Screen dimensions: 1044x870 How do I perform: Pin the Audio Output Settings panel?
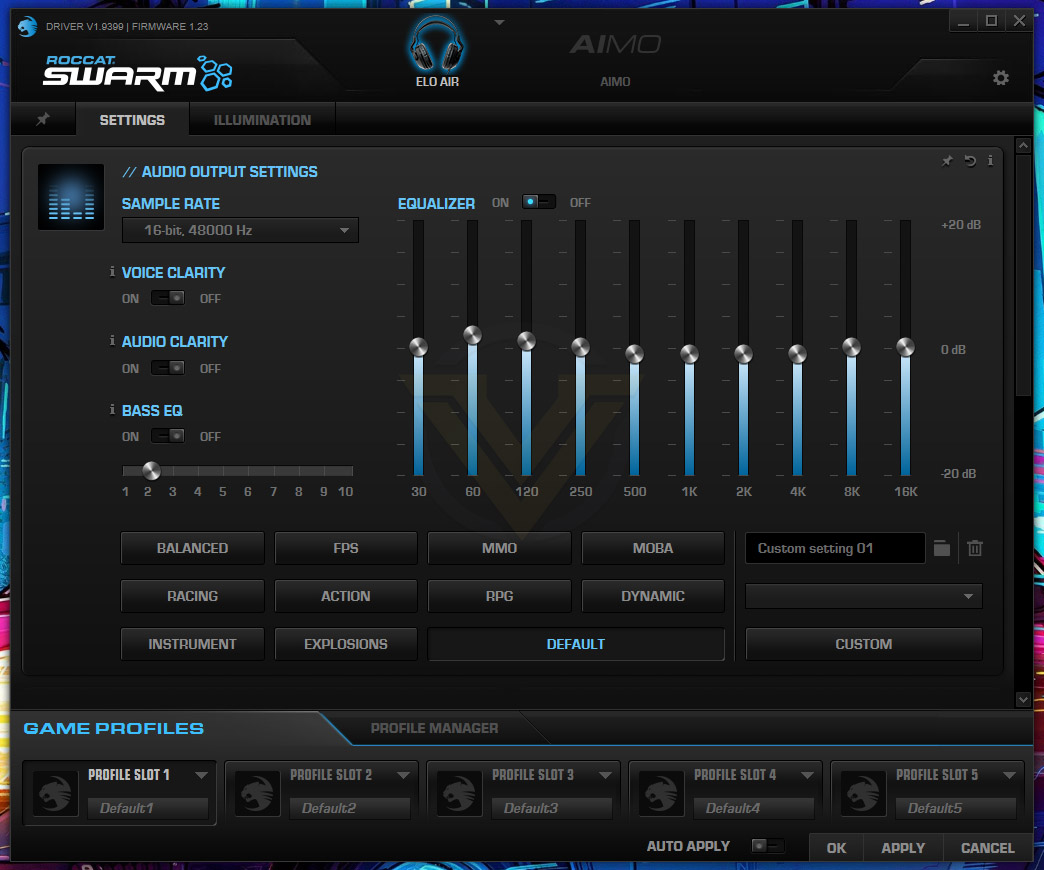coord(947,160)
